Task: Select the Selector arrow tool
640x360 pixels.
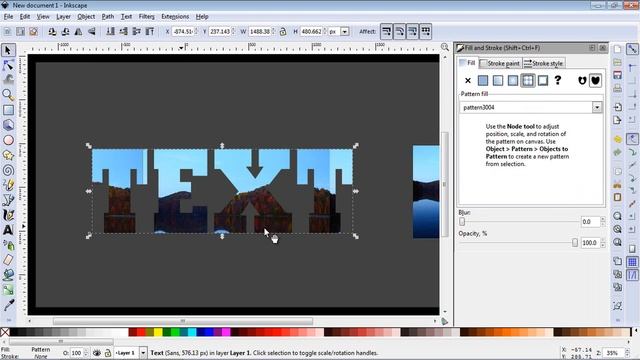Action: point(8,50)
